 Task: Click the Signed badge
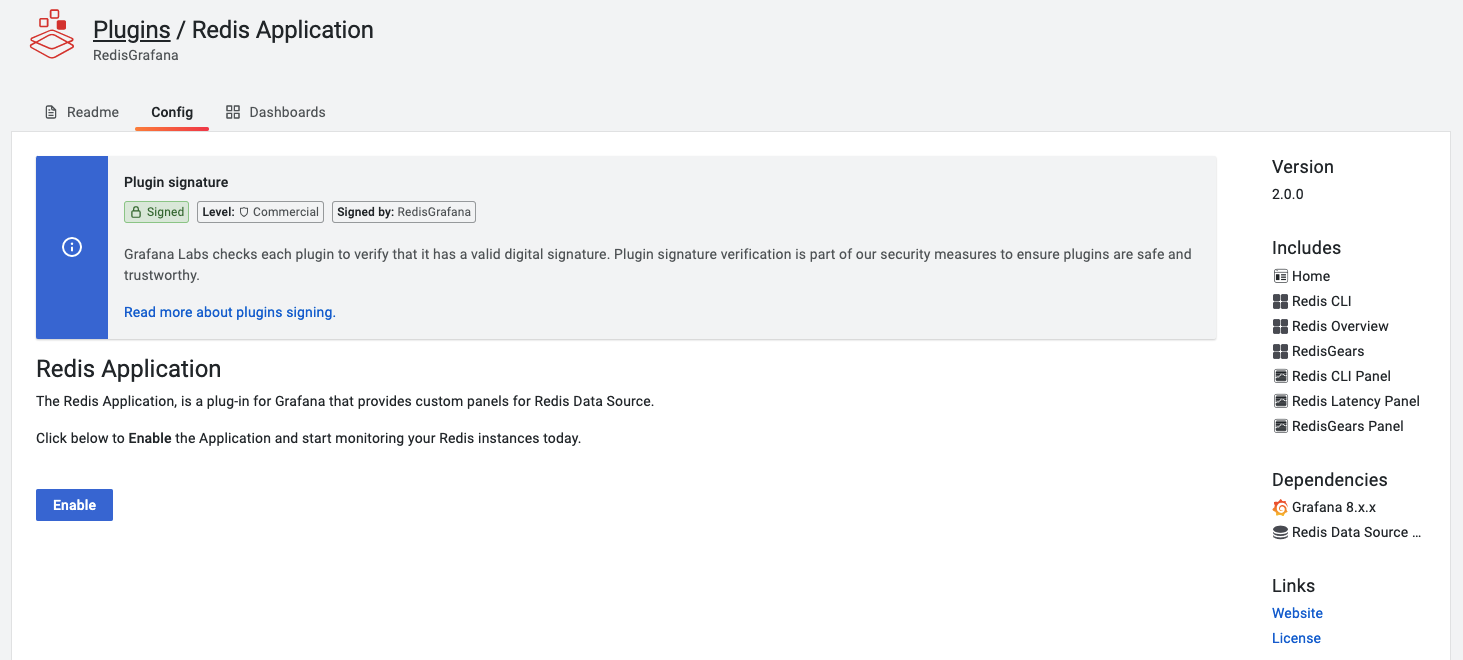click(156, 212)
